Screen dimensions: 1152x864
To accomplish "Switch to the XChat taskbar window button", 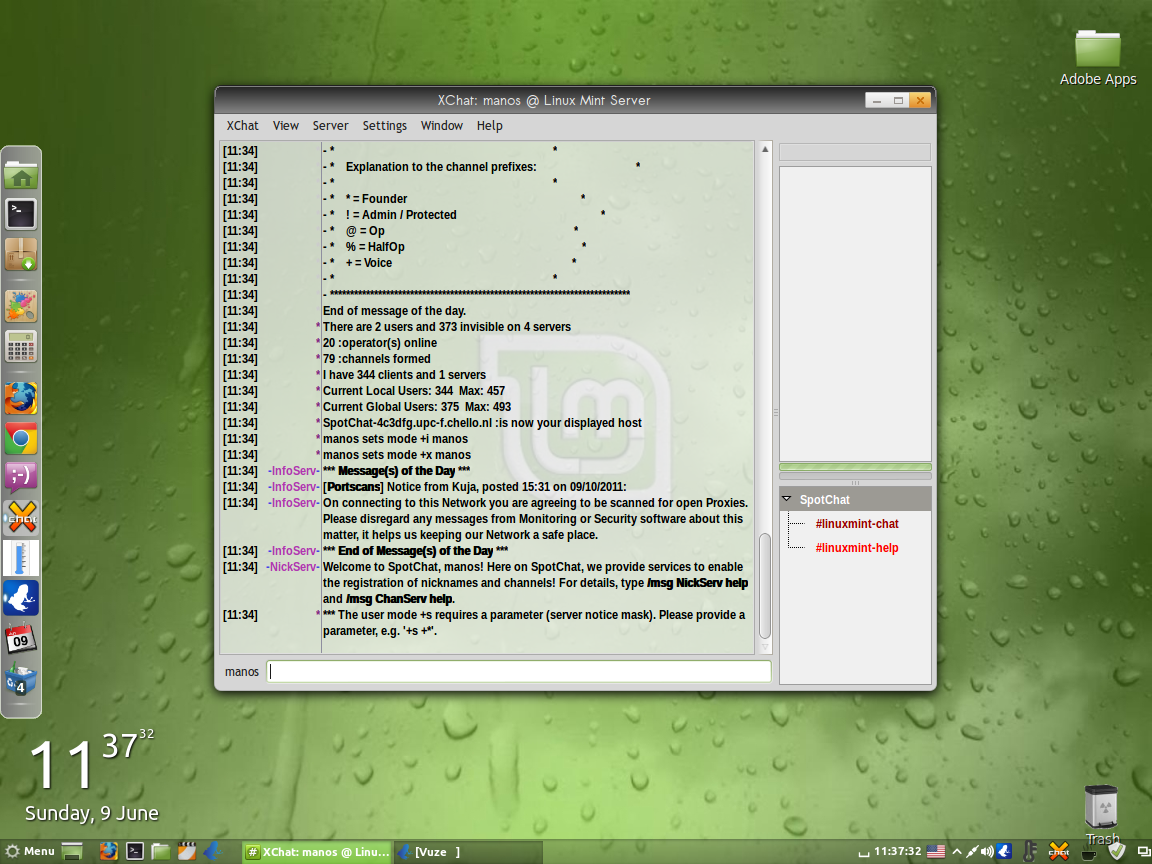I will pos(318,852).
